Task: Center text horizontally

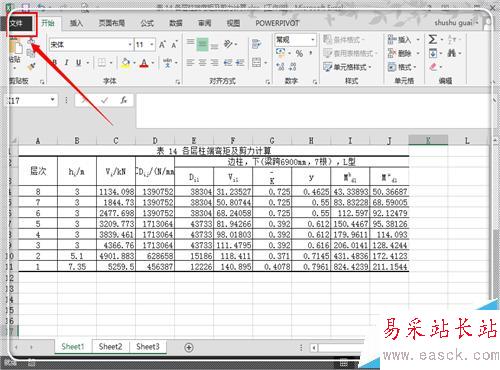Action: 202,62
